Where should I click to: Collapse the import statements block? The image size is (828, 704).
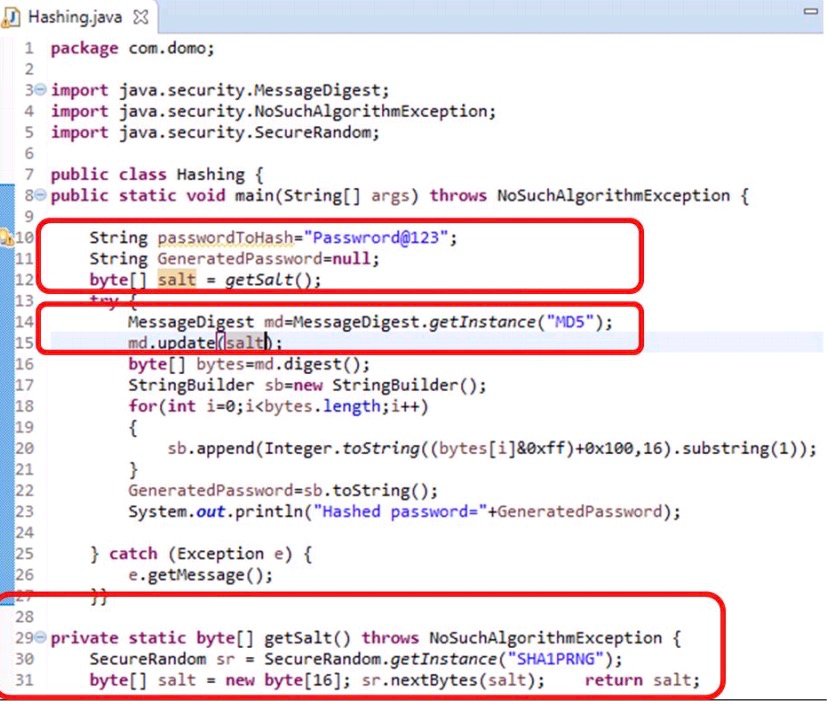(40, 90)
